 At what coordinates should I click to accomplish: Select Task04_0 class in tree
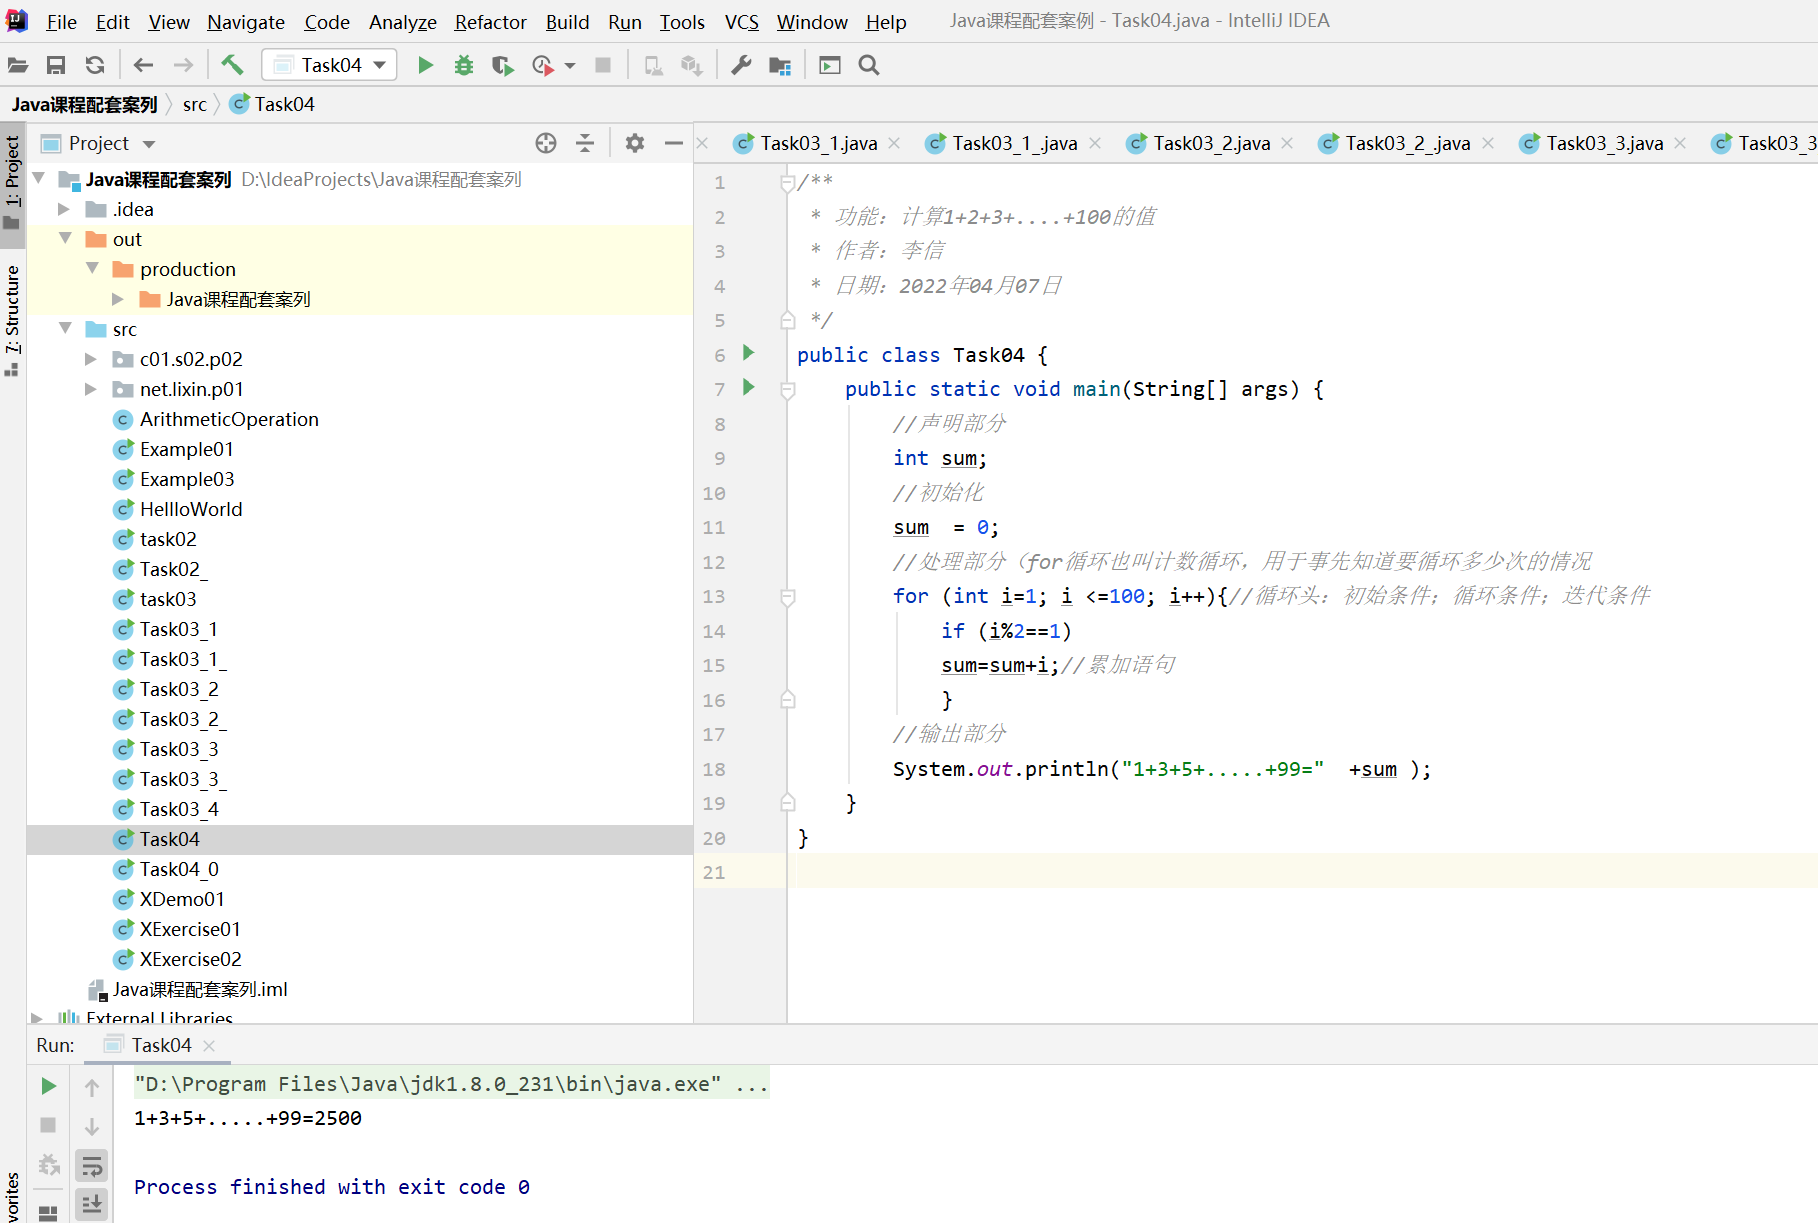point(179,869)
